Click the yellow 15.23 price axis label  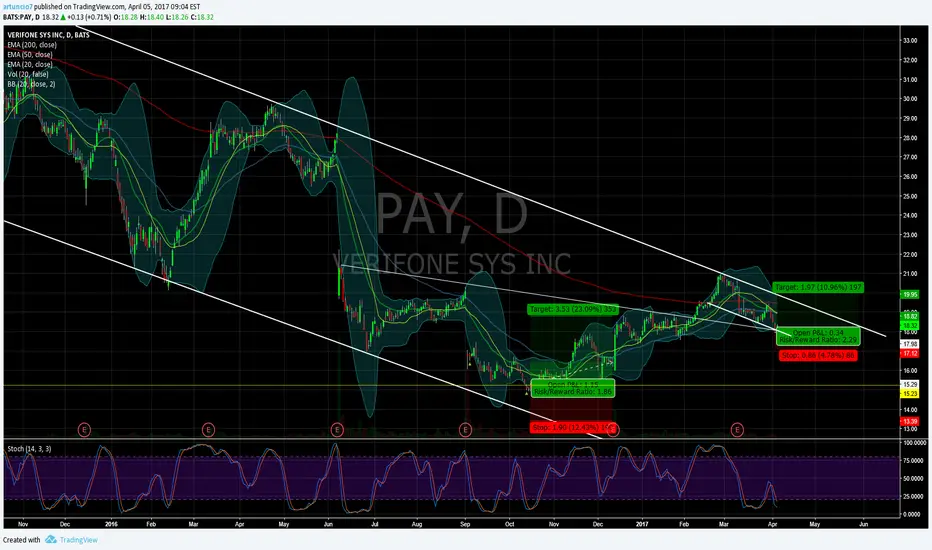coord(910,394)
